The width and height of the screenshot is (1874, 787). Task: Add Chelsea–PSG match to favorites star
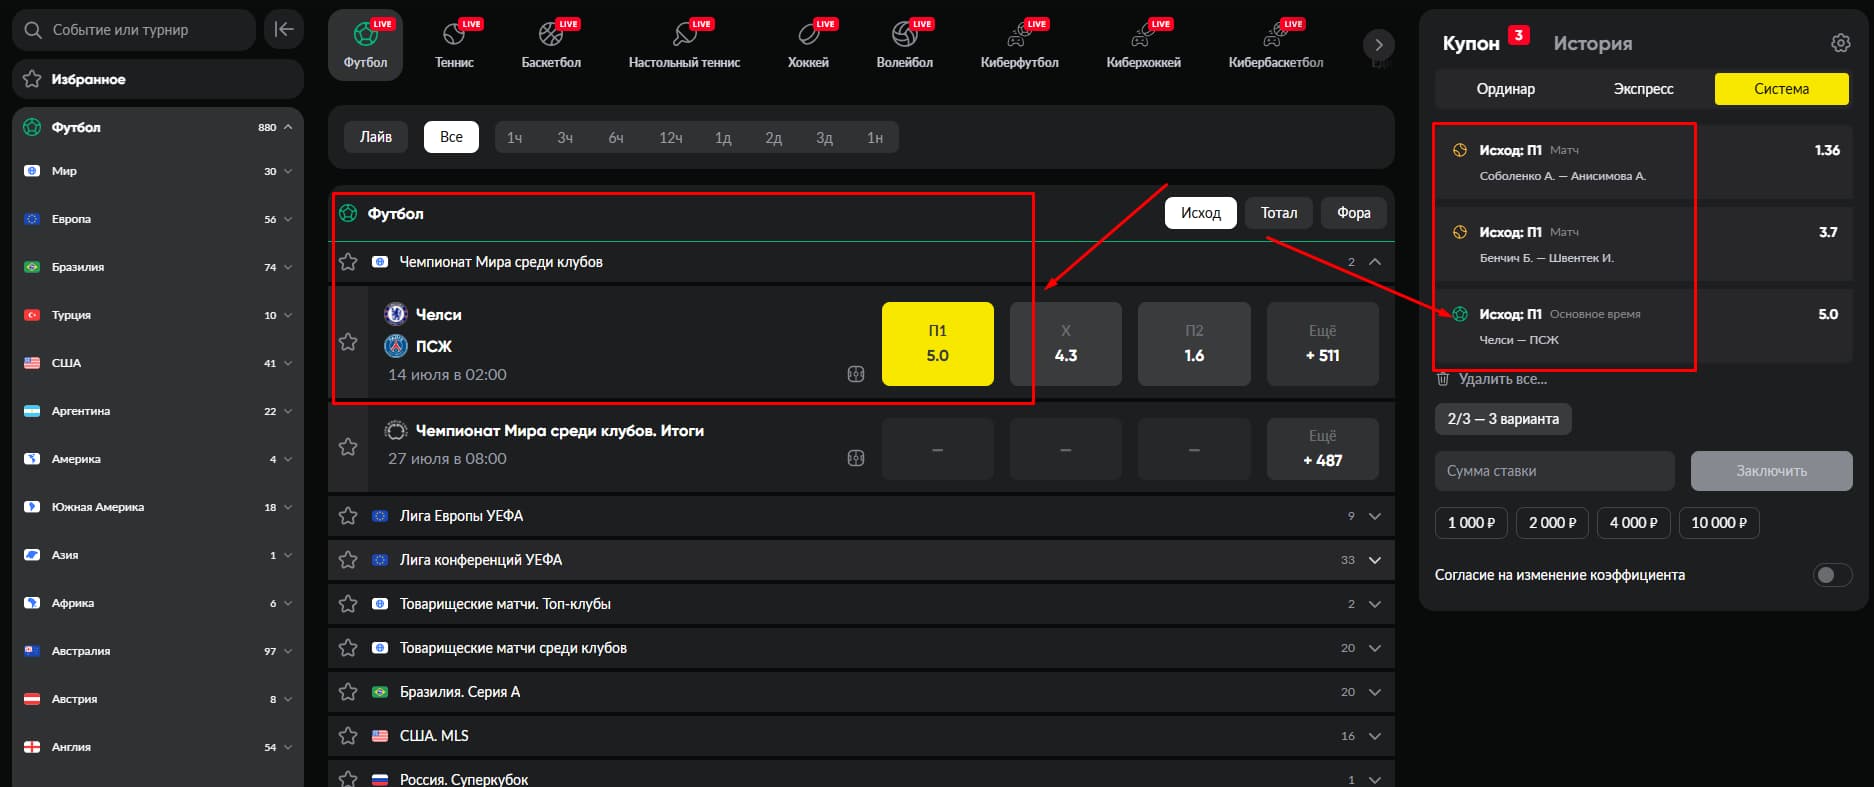point(348,342)
